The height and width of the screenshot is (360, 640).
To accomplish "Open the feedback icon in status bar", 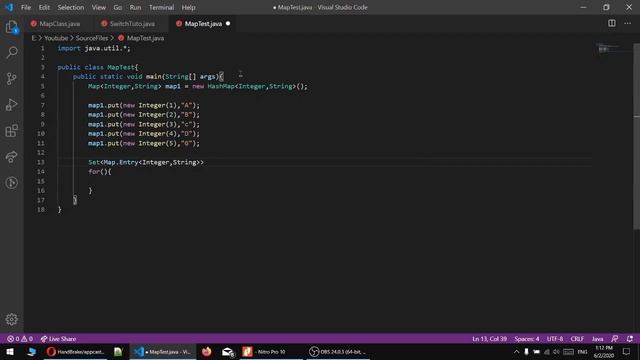I will [x=615, y=339].
